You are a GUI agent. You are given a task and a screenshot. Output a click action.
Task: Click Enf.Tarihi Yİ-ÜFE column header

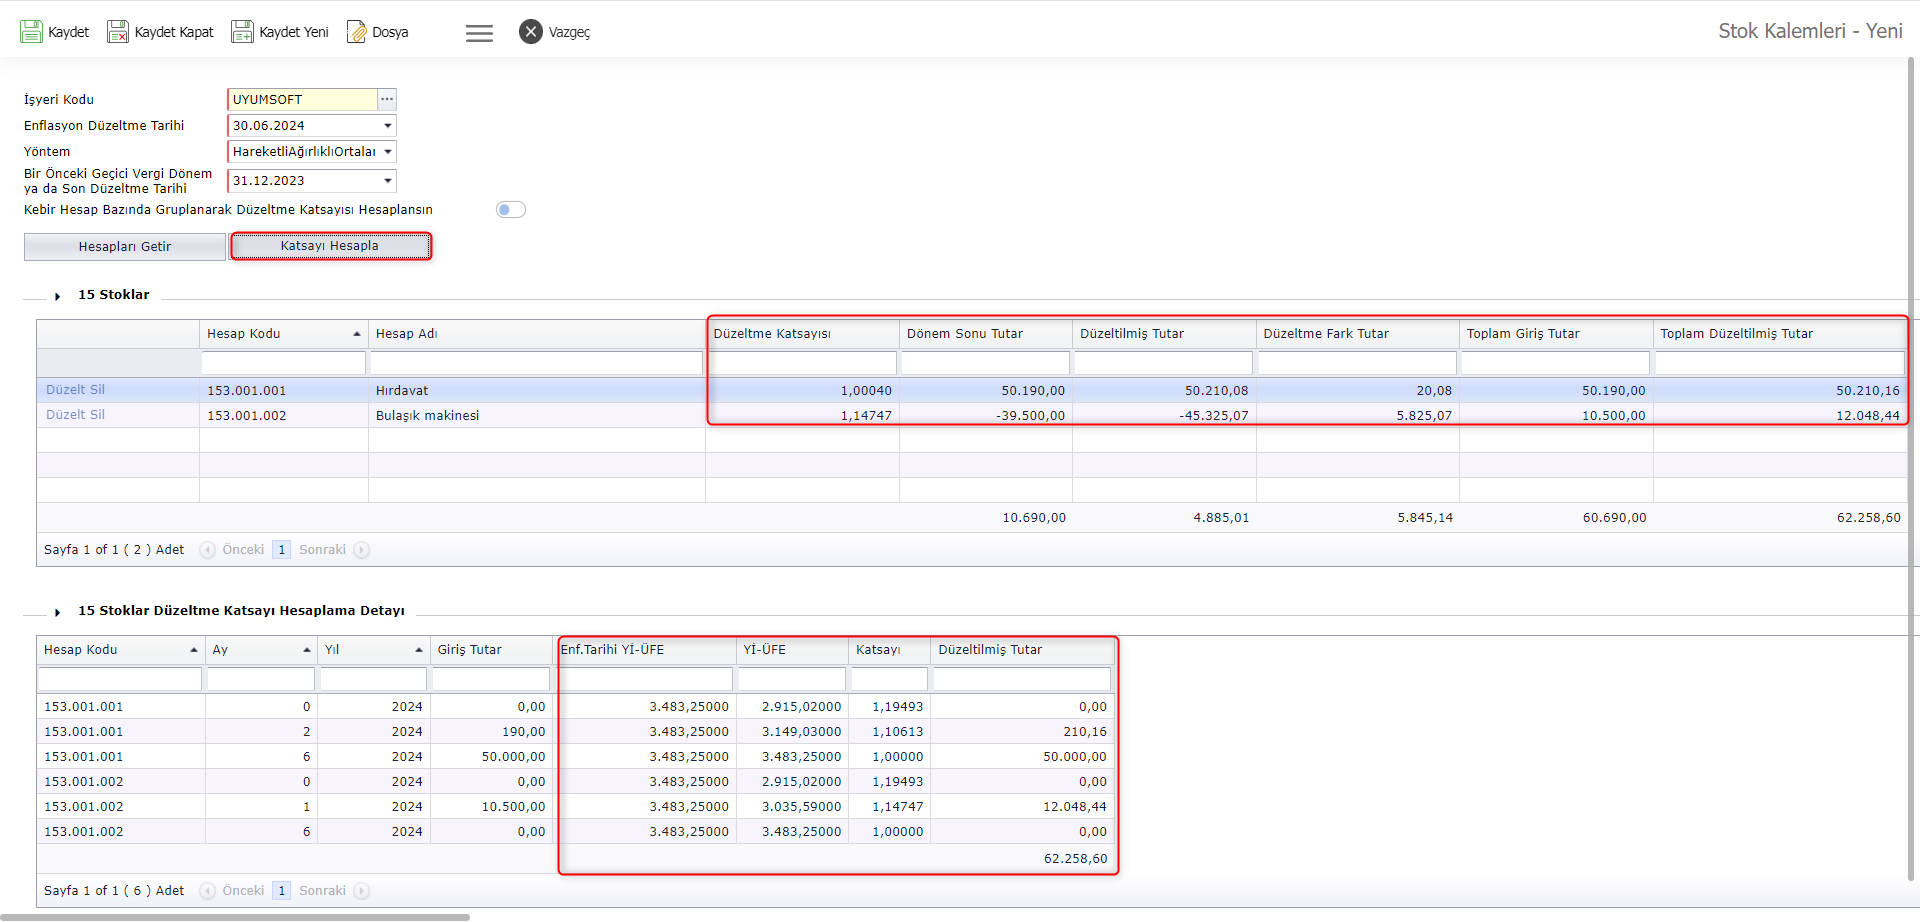coord(645,650)
